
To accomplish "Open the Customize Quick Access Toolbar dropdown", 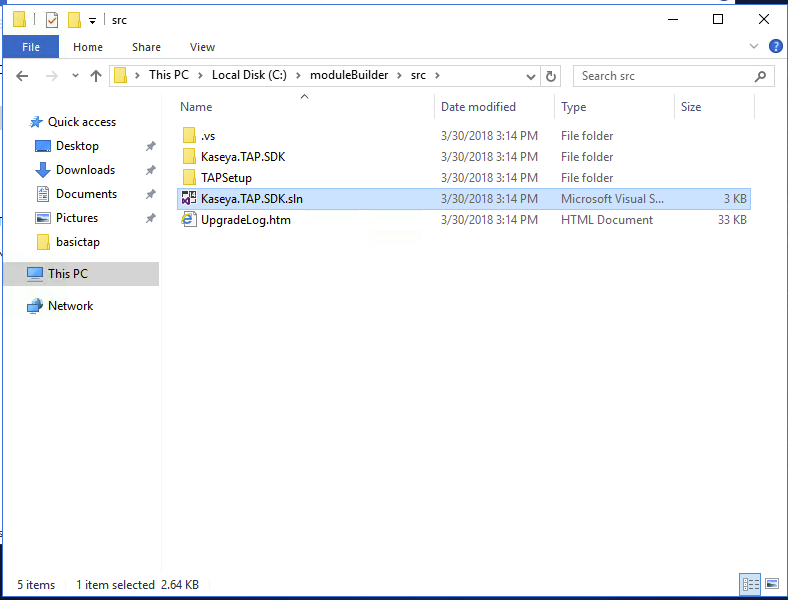I will 92,21.
